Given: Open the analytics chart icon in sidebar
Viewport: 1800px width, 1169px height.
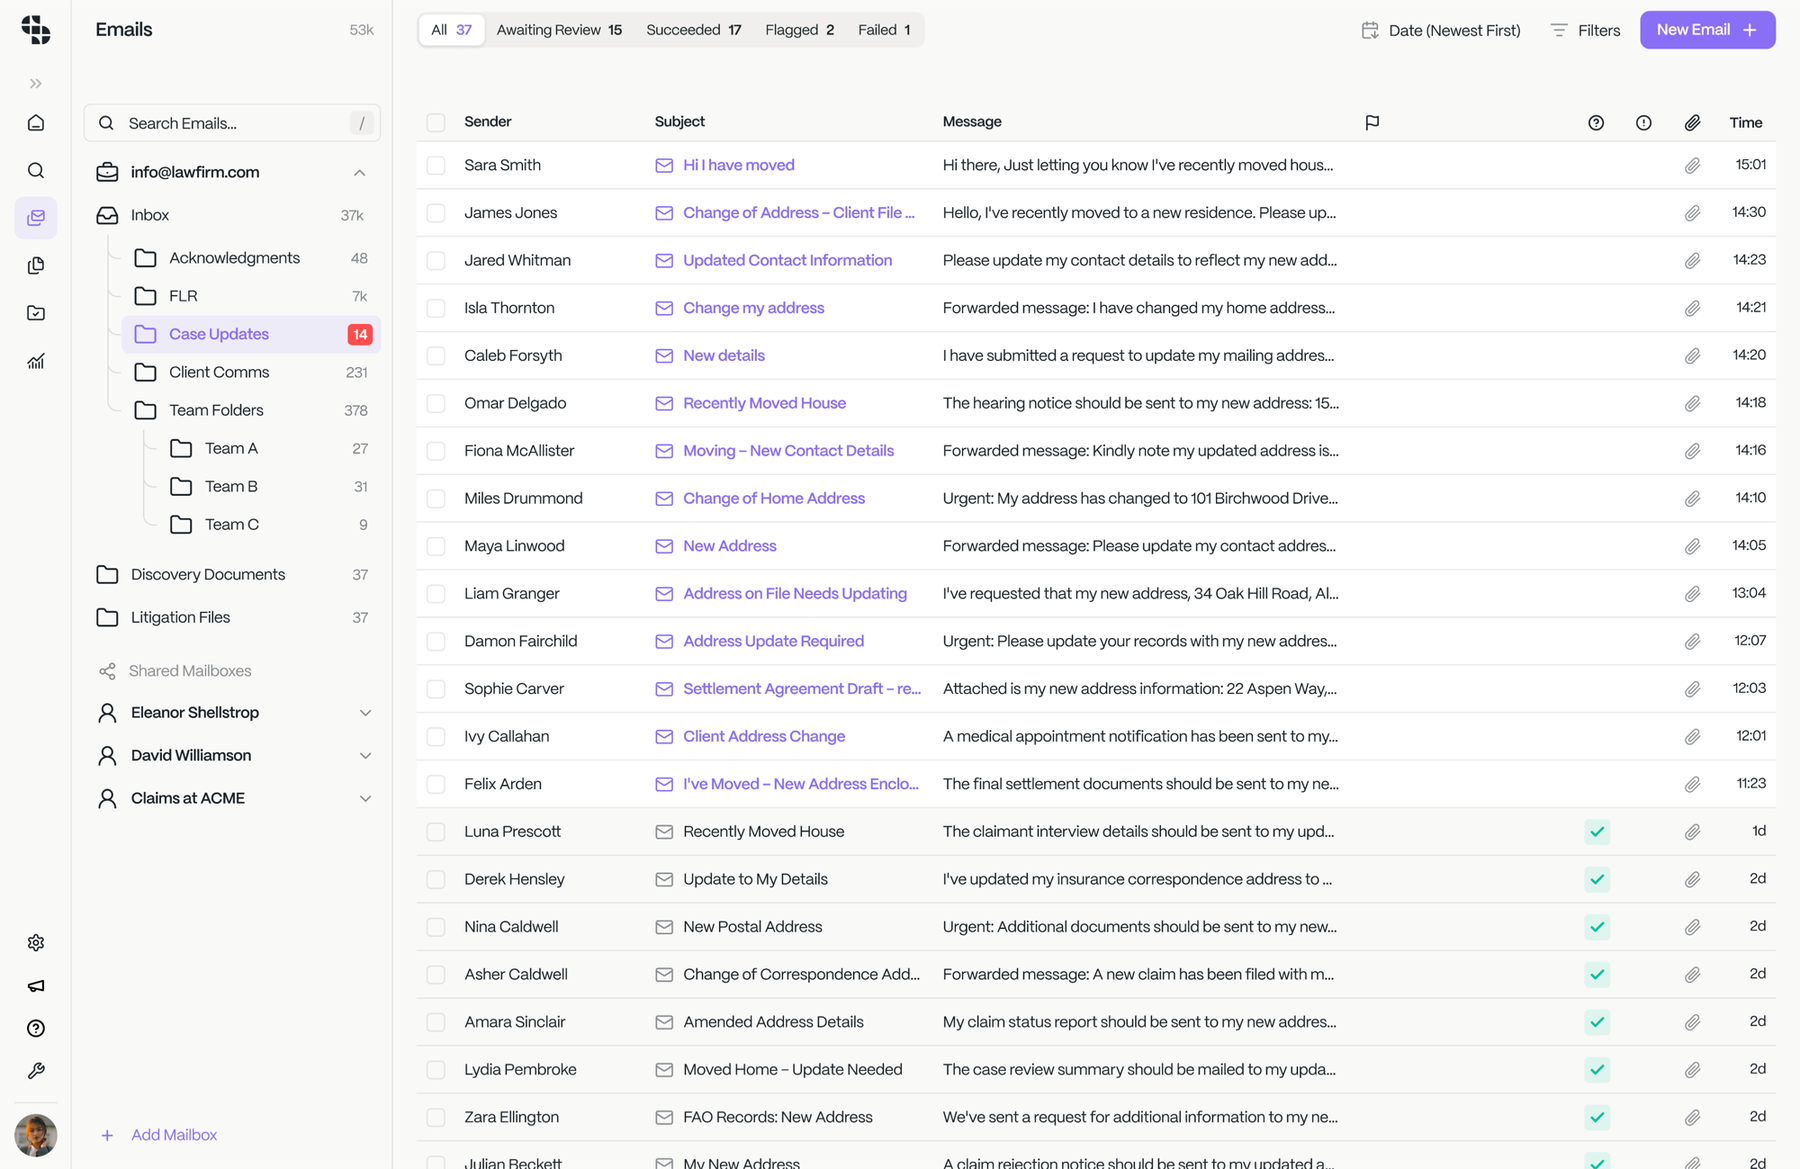Looking at the screenshot, I should 36,361.
